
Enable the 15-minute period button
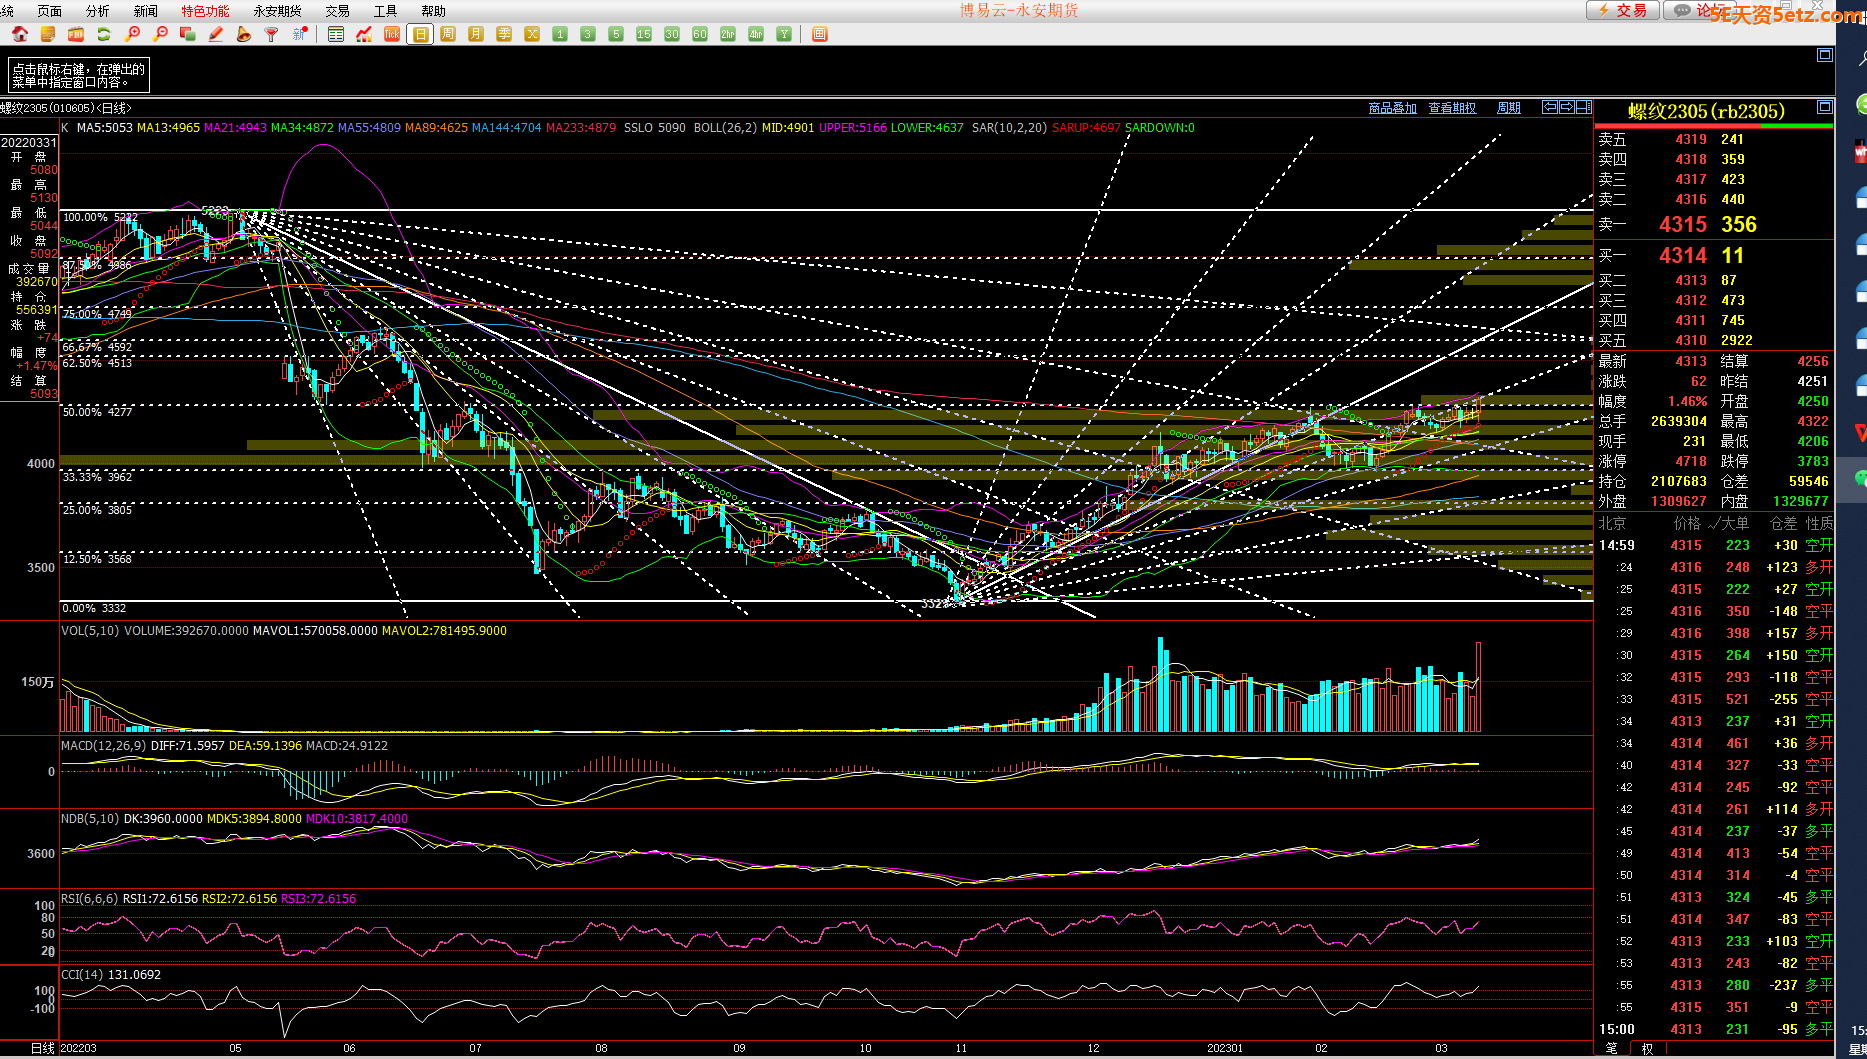pos(644,34)
